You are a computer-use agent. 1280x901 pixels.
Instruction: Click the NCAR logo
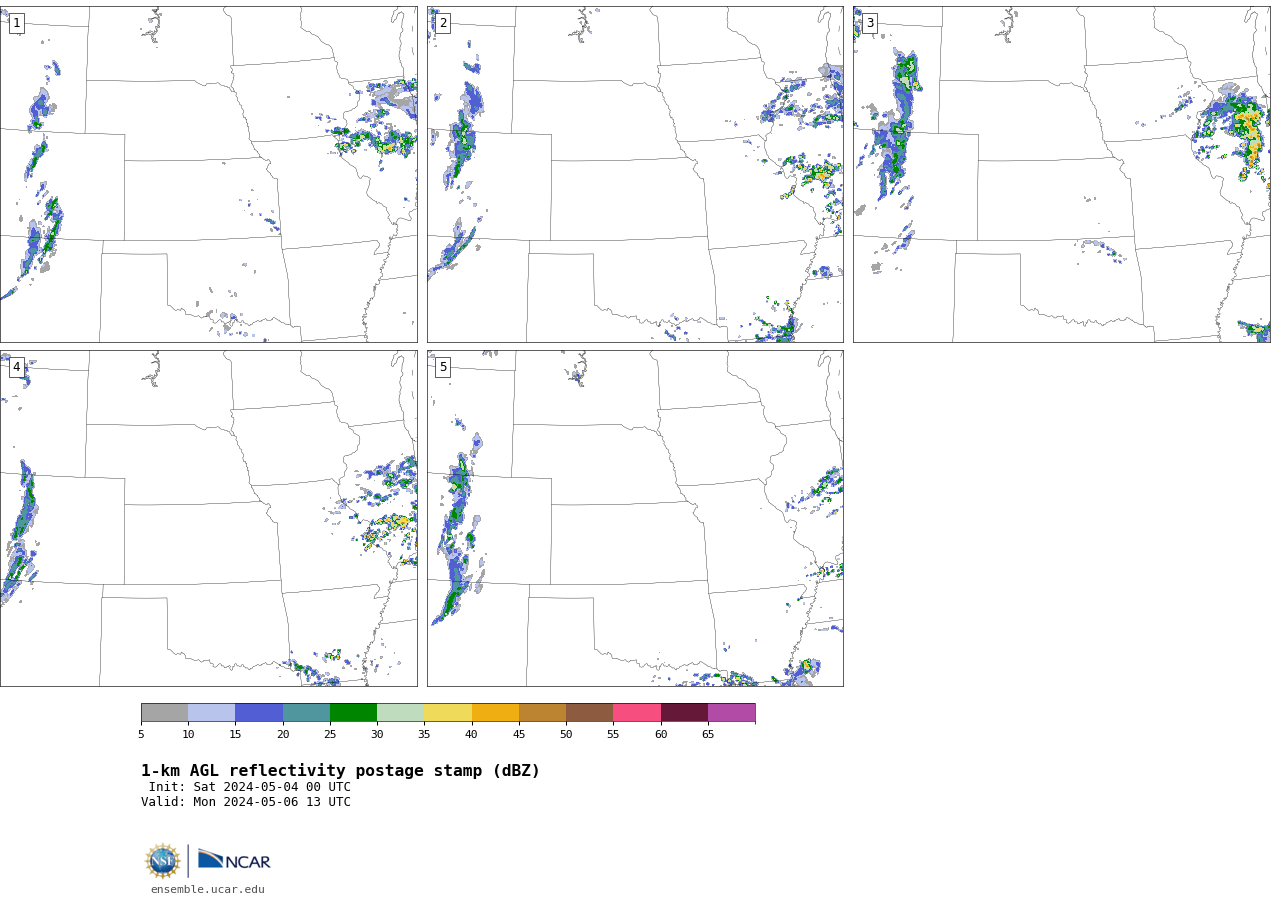pos(234,861)
